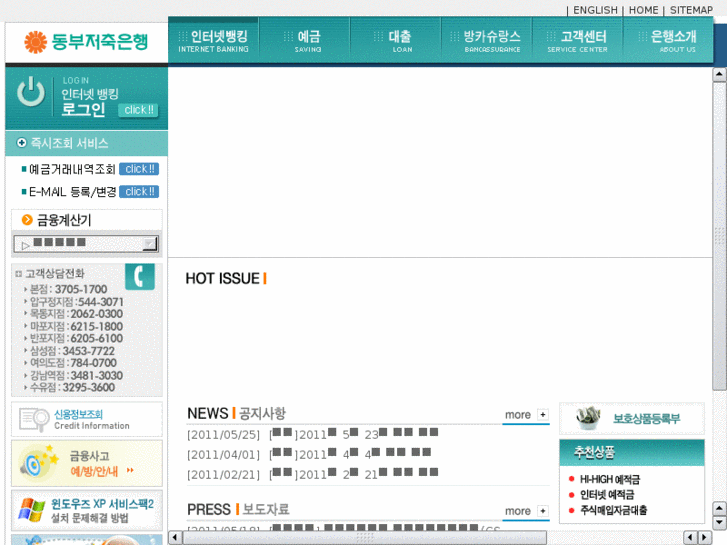727x545 pixels.
Task: Click the plus icon beside NEWS more
Action: [542, 414]
